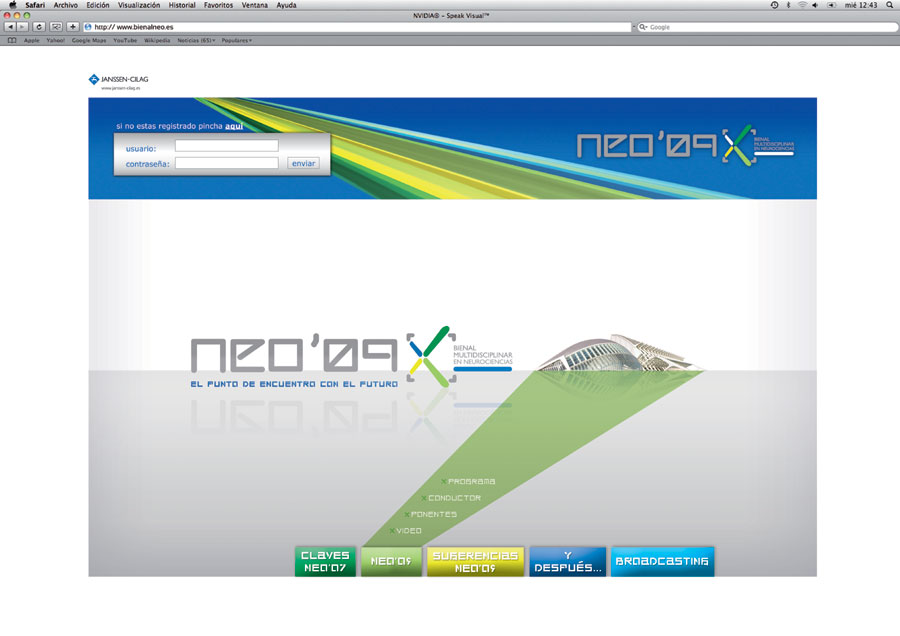The height and width of the screenshot is (636, 900).
Task: Open Time Machine in the menu bar
Action: click(774, 5)
